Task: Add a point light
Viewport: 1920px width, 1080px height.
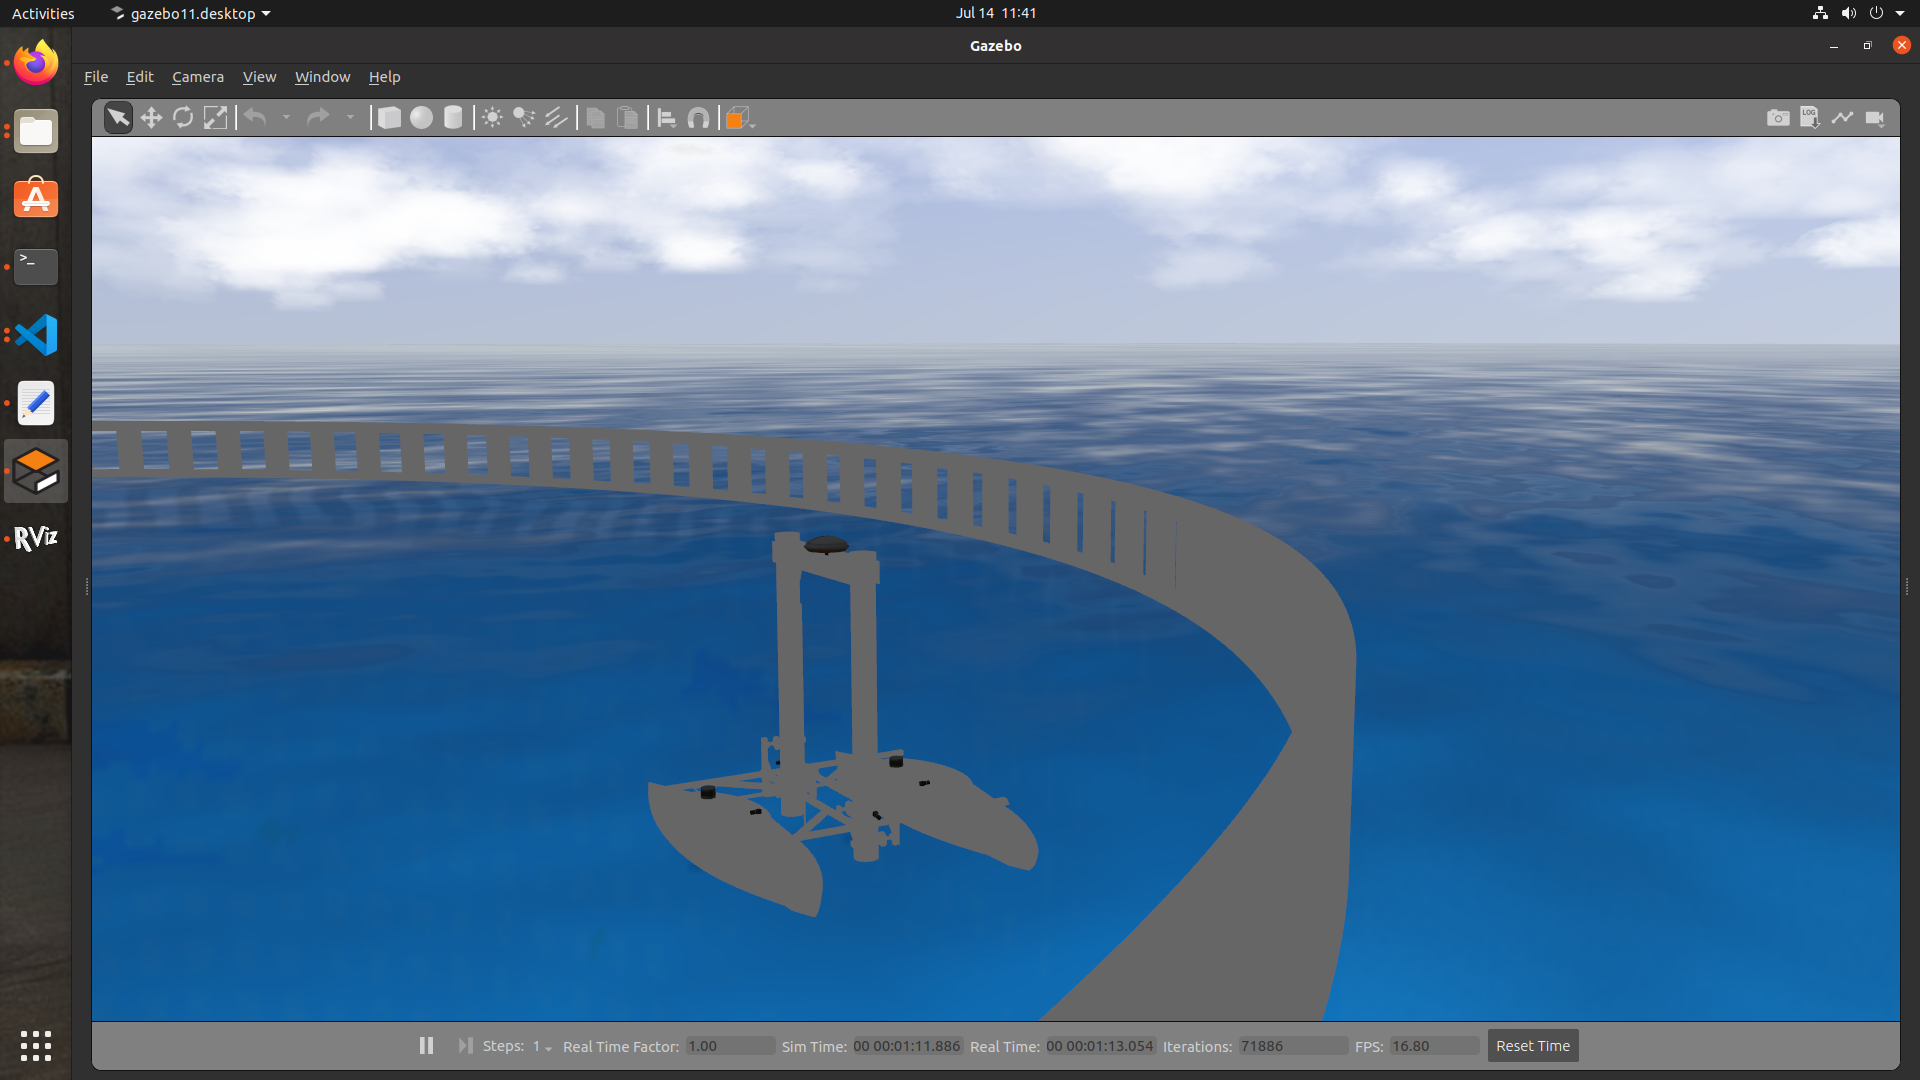Action: tap(492, 118)
